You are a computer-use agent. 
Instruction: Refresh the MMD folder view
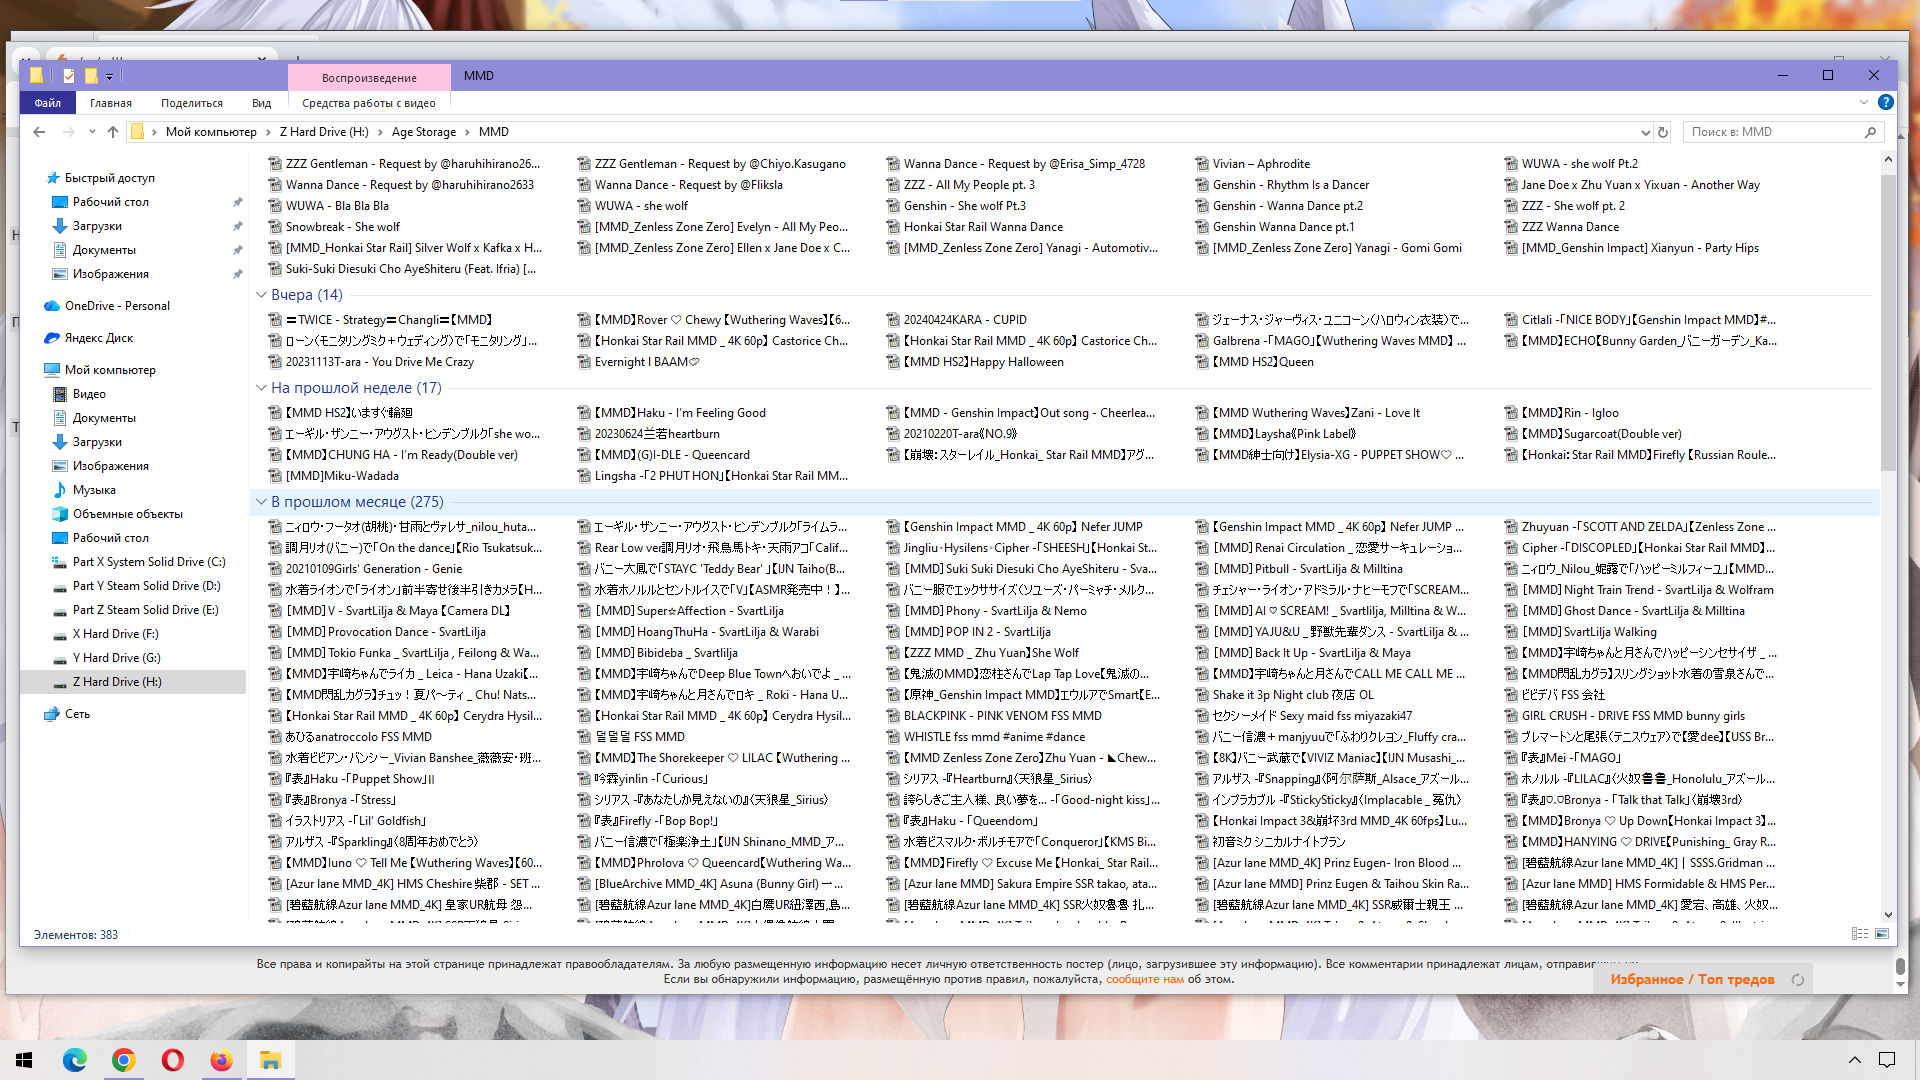coord(1663,132)
